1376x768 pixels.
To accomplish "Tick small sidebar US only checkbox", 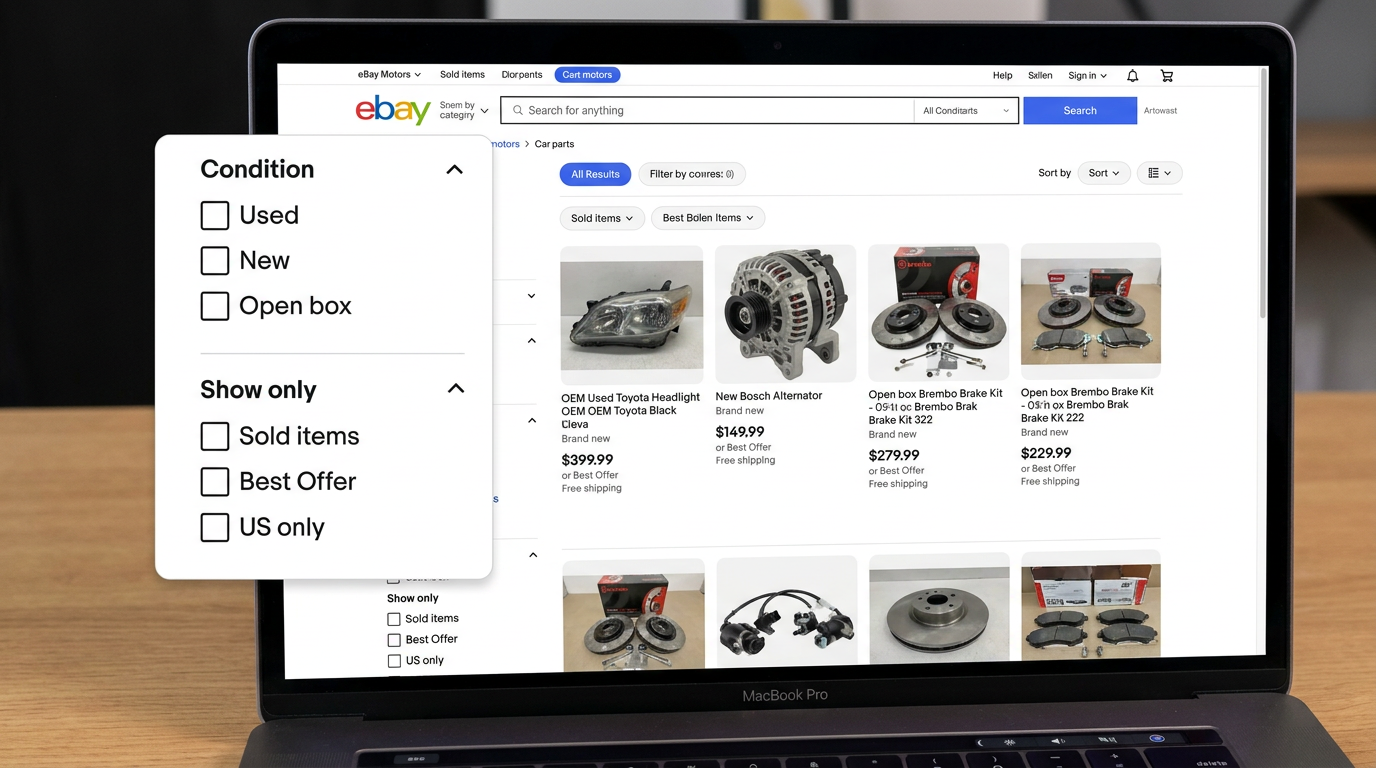I will (x=394, y=661).
